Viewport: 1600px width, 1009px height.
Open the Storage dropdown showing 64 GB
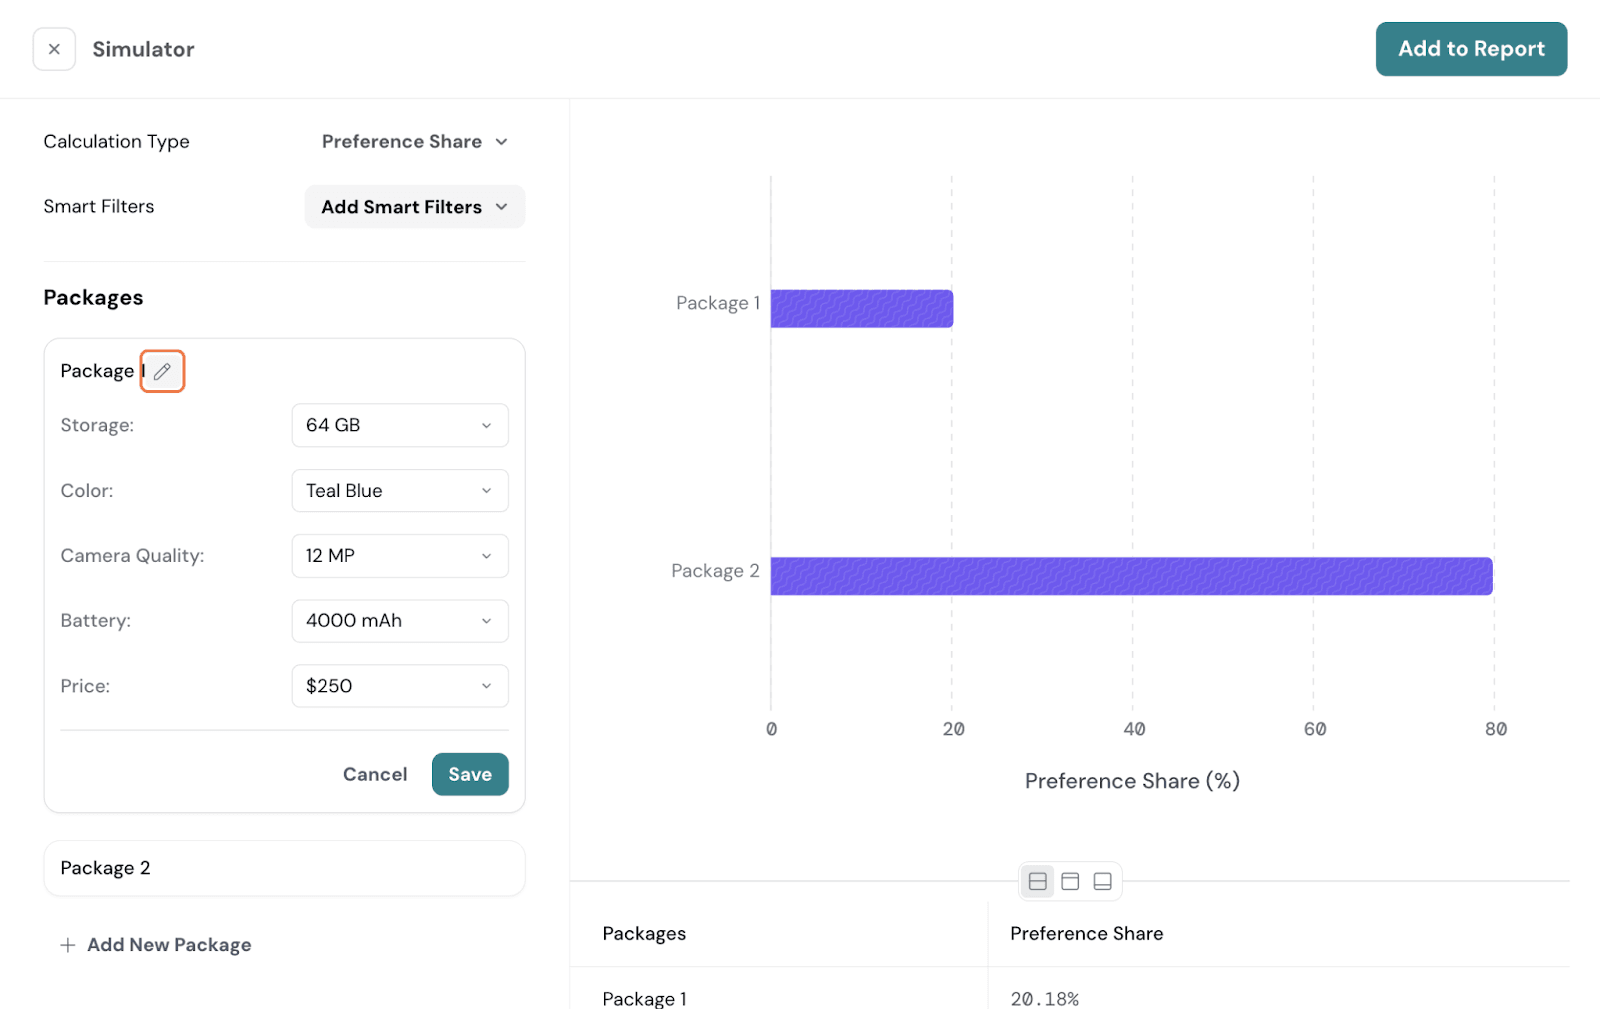pyautogui.click(x=400, y=425)
